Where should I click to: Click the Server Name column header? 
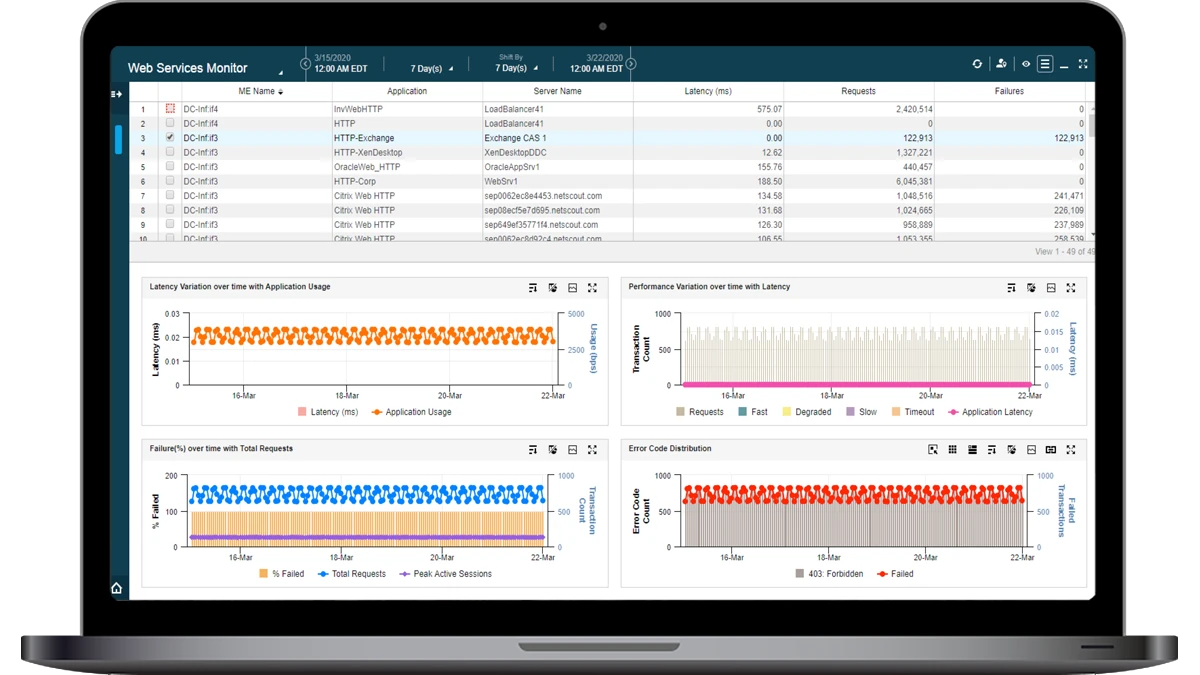[557, 91]
